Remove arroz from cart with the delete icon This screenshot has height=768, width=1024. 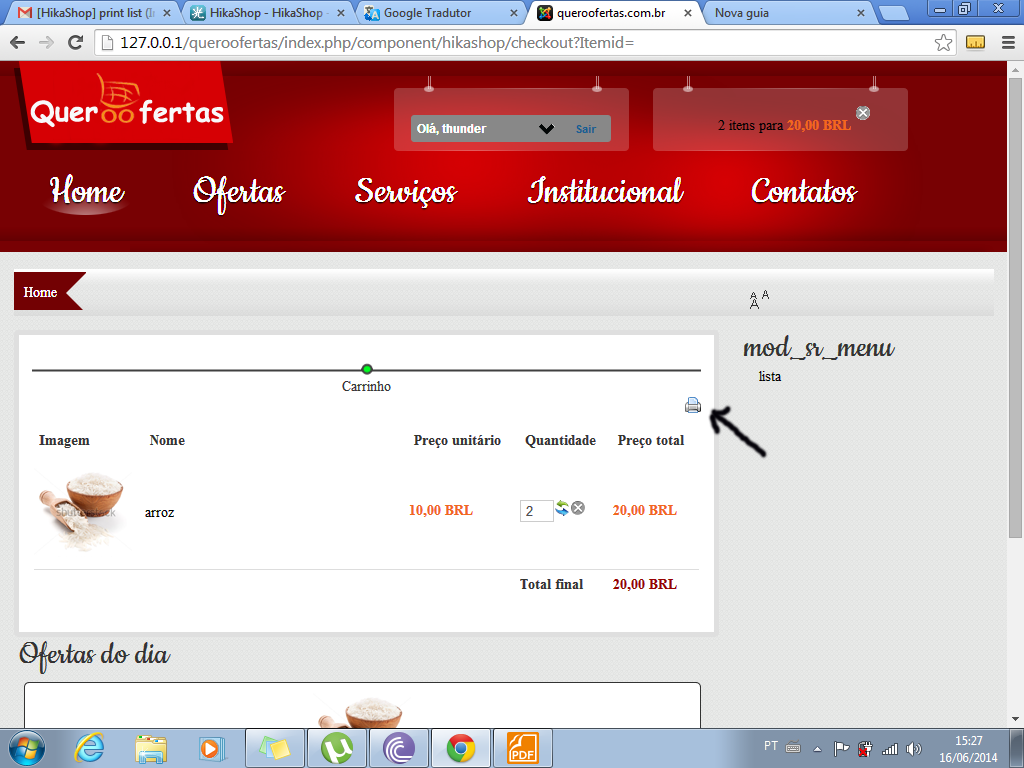coord(578,507)
